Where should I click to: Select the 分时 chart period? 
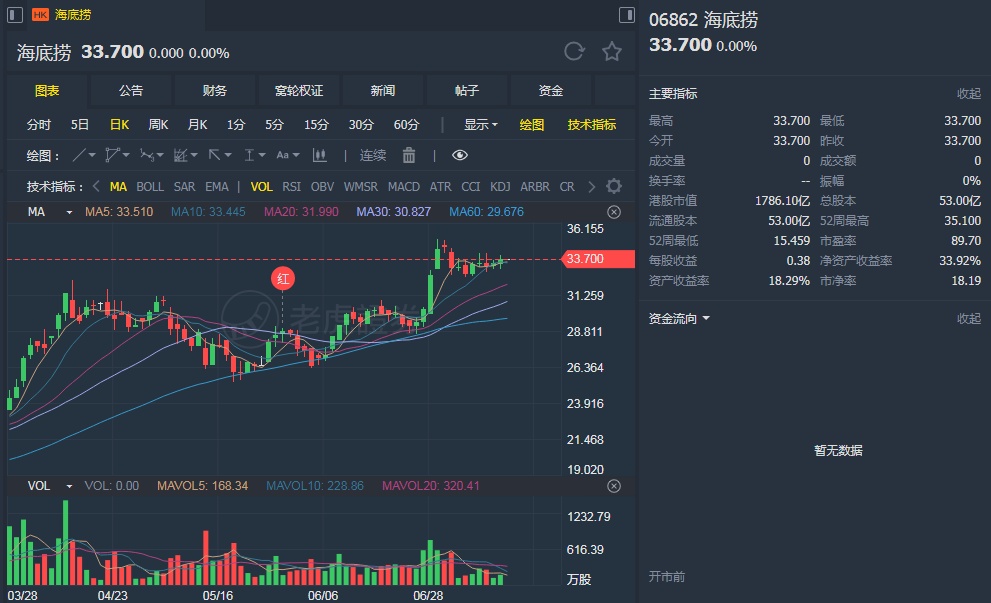click(39, 125)
